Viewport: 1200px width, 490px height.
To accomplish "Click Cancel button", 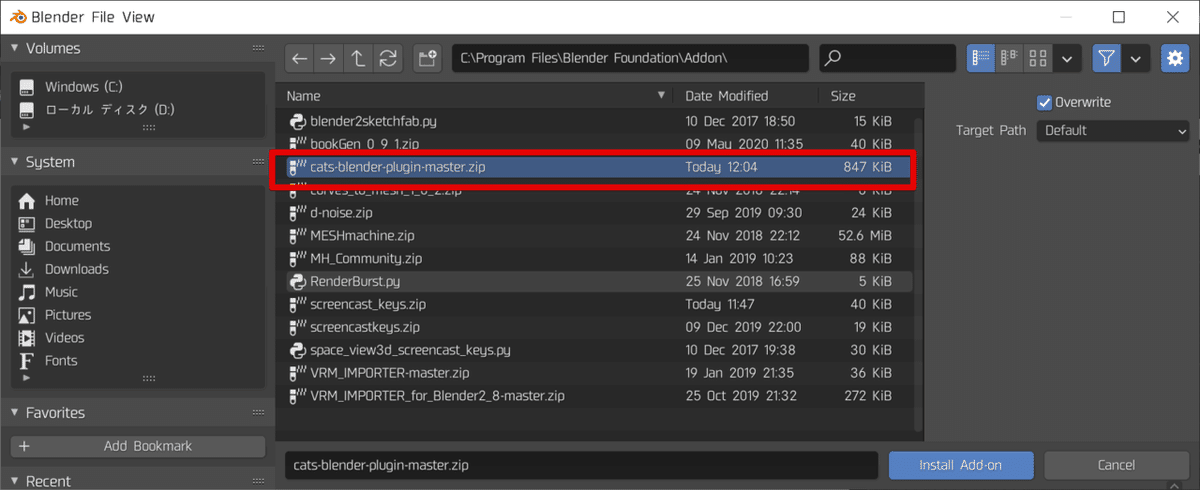I will [1116, 465].
